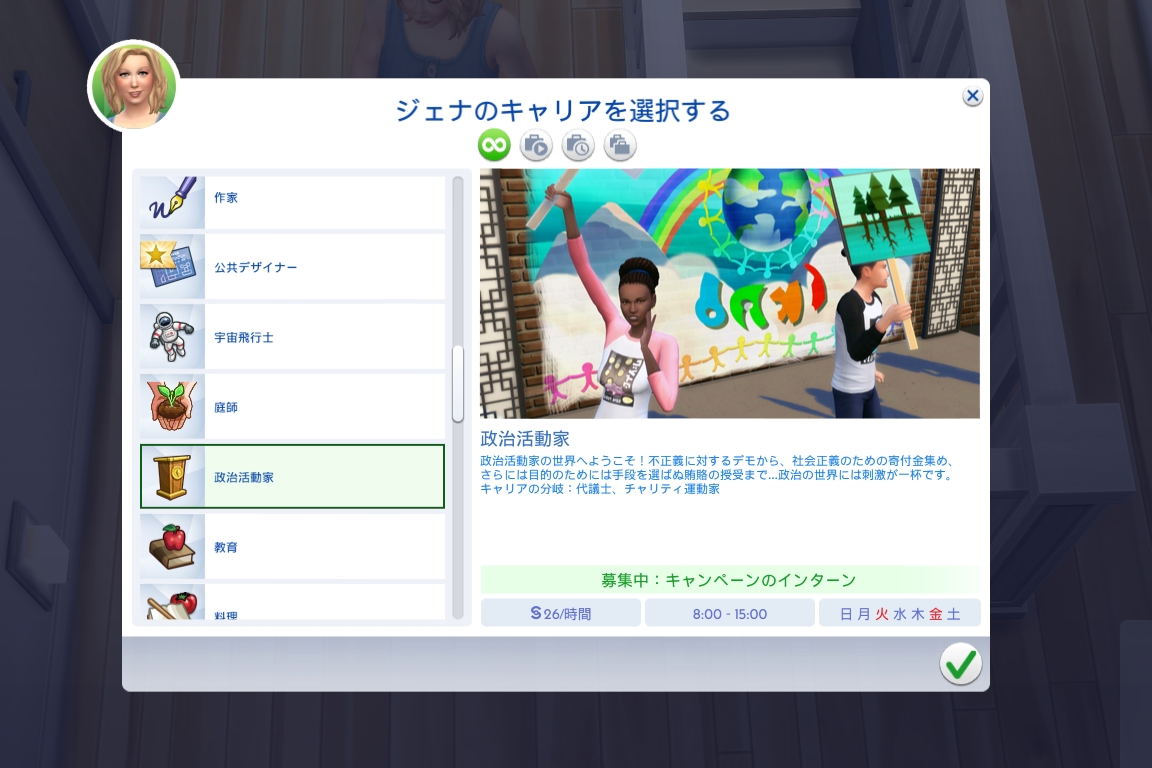1152x768 pixels.
Task: Click the §26/時間 pay field
Action: click(560, 613)
